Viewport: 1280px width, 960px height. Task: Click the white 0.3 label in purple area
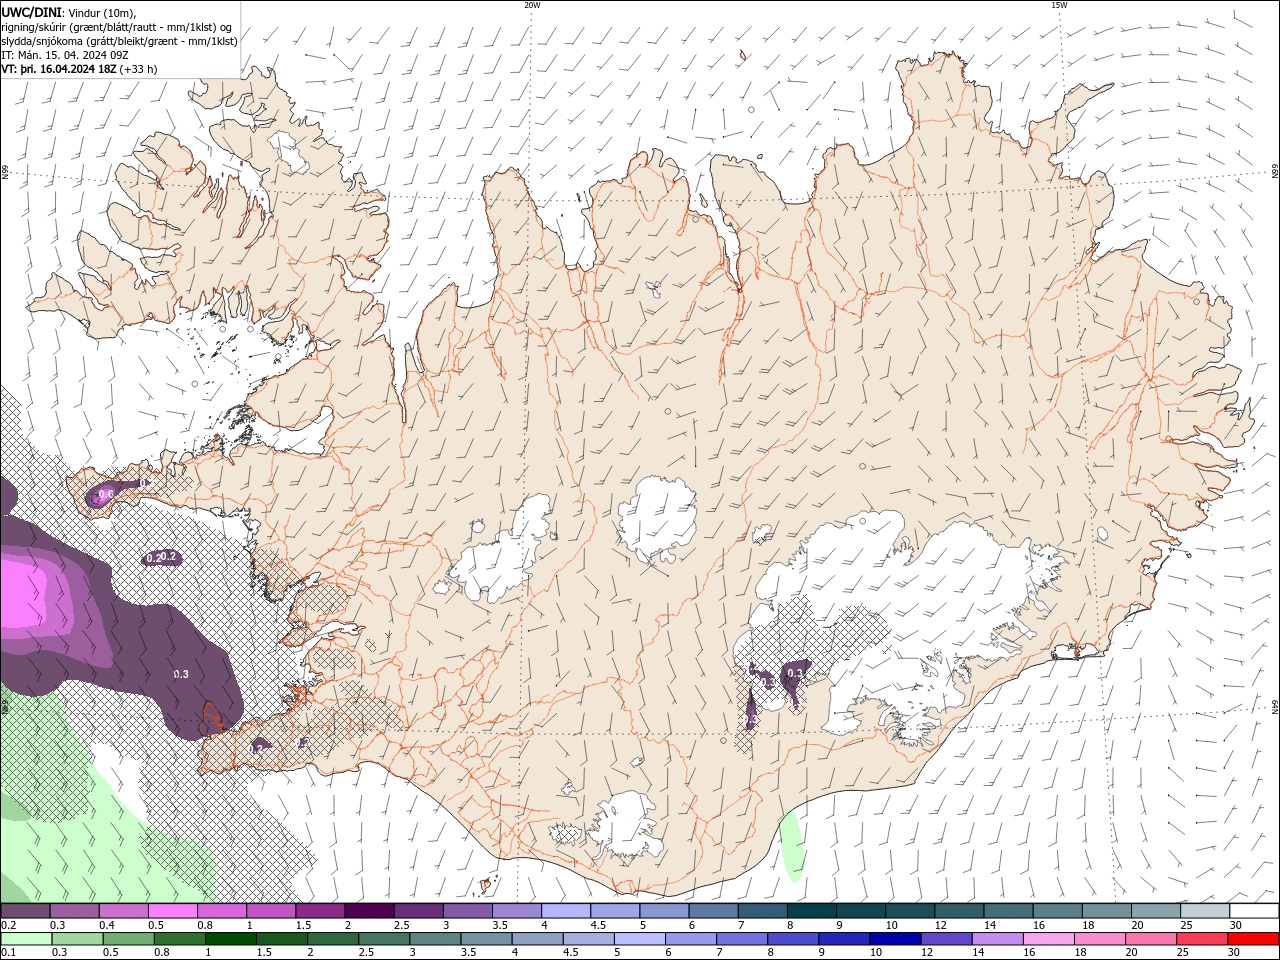[181, 675]
